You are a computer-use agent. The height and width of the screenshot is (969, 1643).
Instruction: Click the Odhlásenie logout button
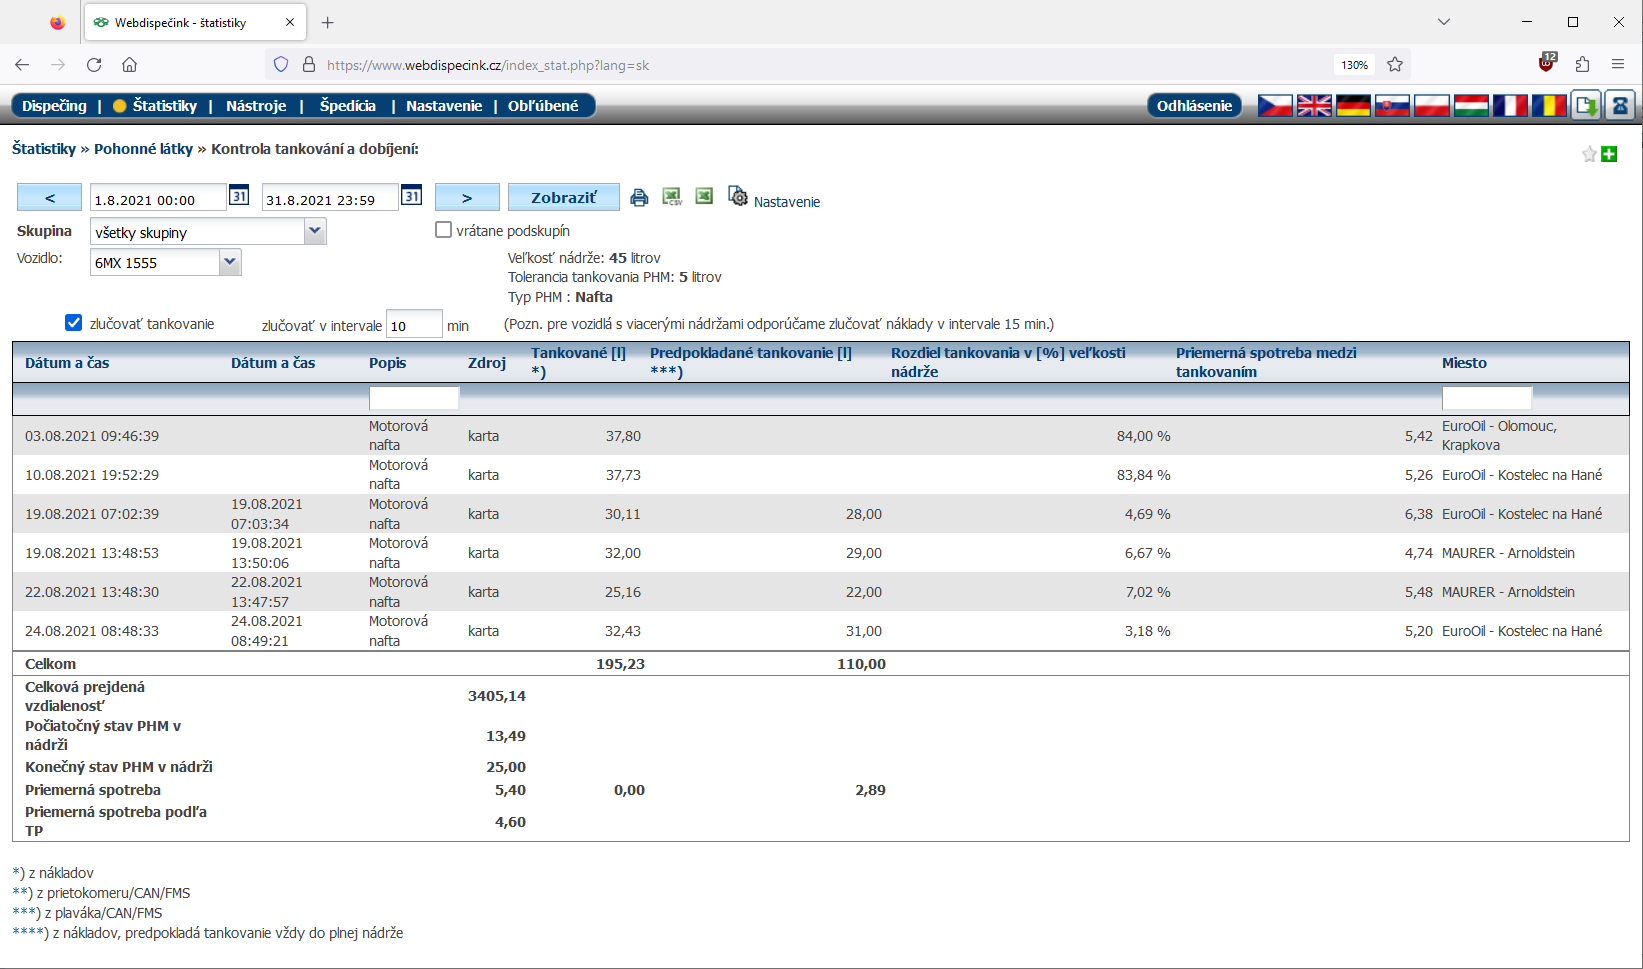(x=1194, y=106)
